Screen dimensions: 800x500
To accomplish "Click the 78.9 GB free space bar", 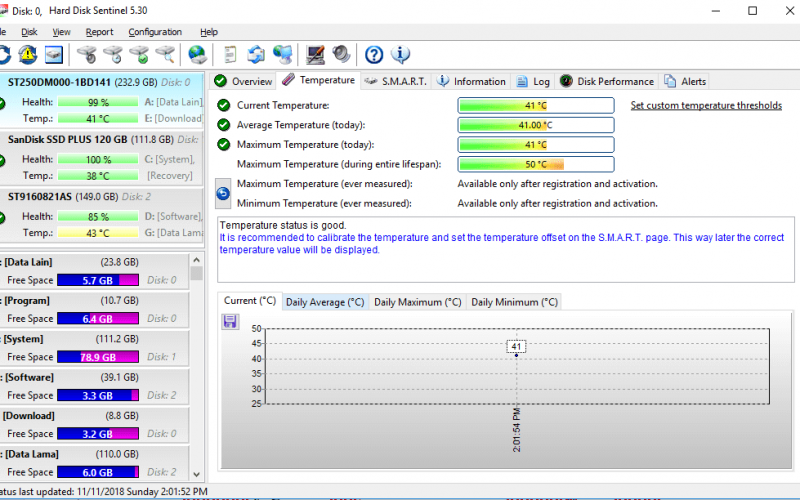I will tap(98, 357).
